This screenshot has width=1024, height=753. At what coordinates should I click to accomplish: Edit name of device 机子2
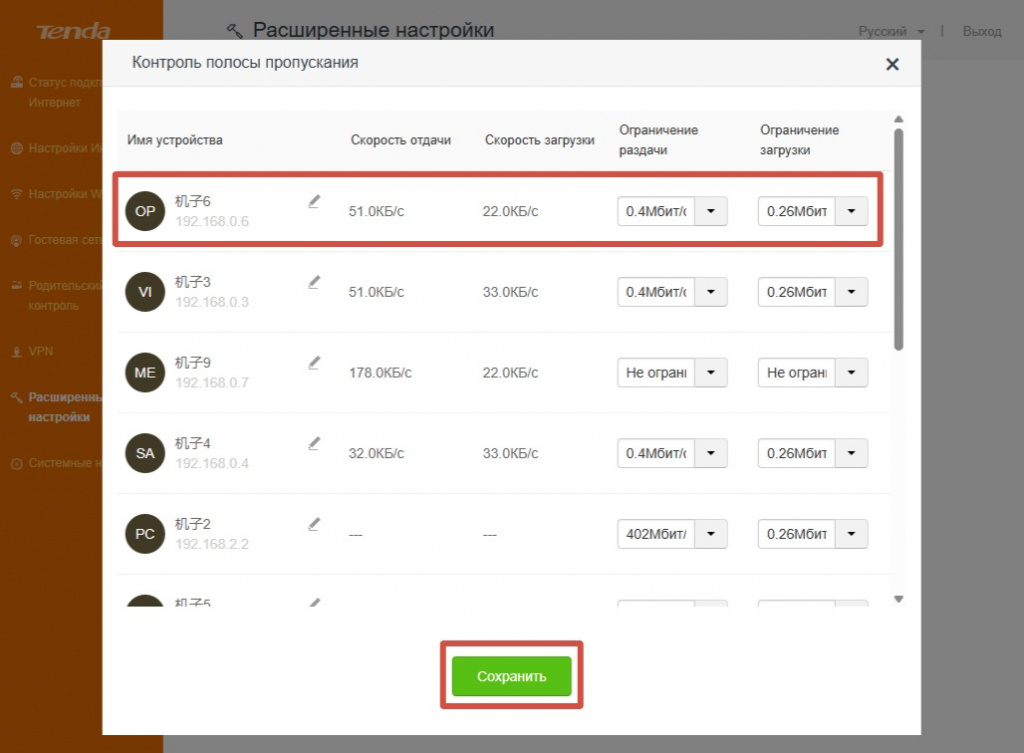[x=314, y=524]
